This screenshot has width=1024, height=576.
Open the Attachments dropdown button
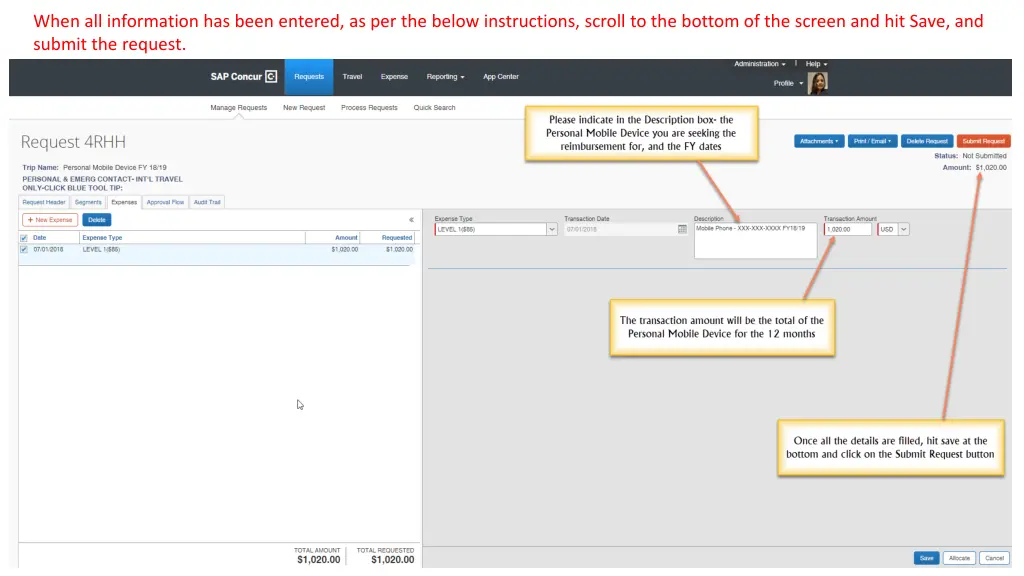point(819,141)
